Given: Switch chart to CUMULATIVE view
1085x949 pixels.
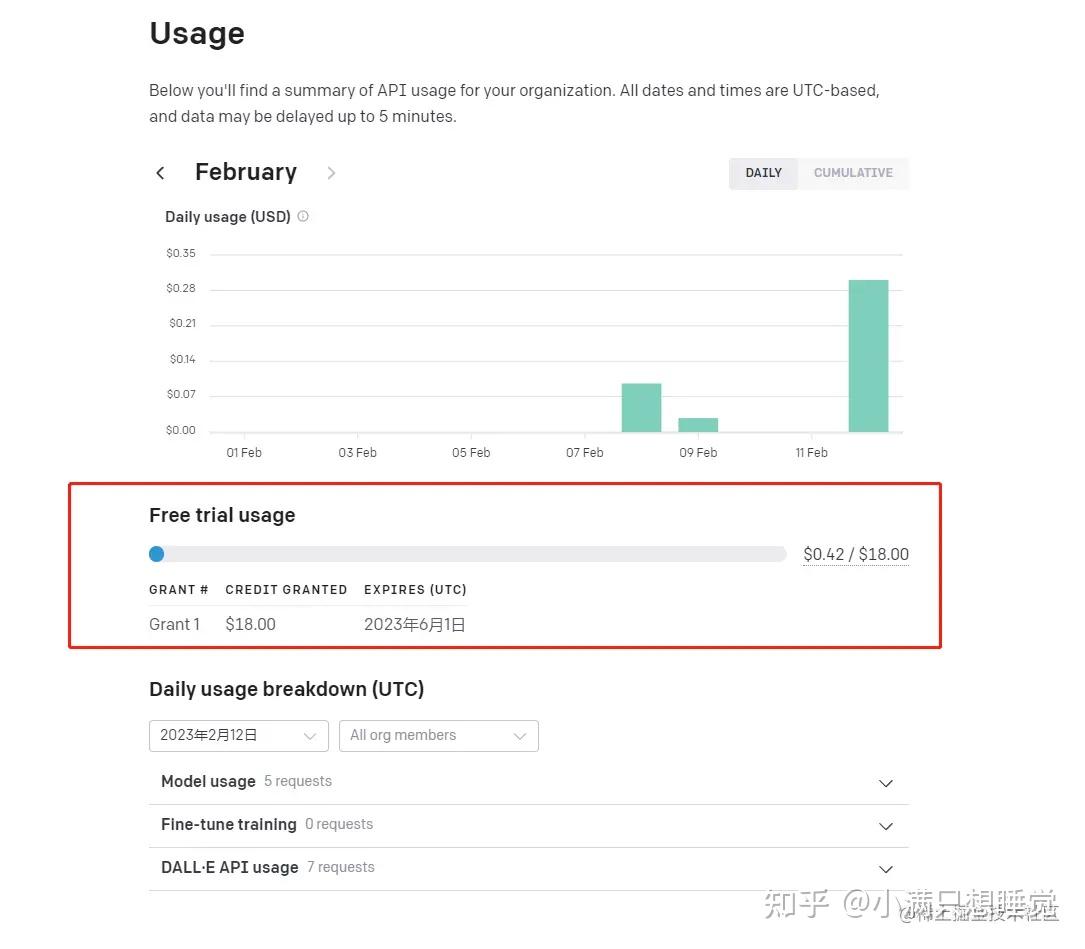Looking at the screenshot, I should point(853,173).
